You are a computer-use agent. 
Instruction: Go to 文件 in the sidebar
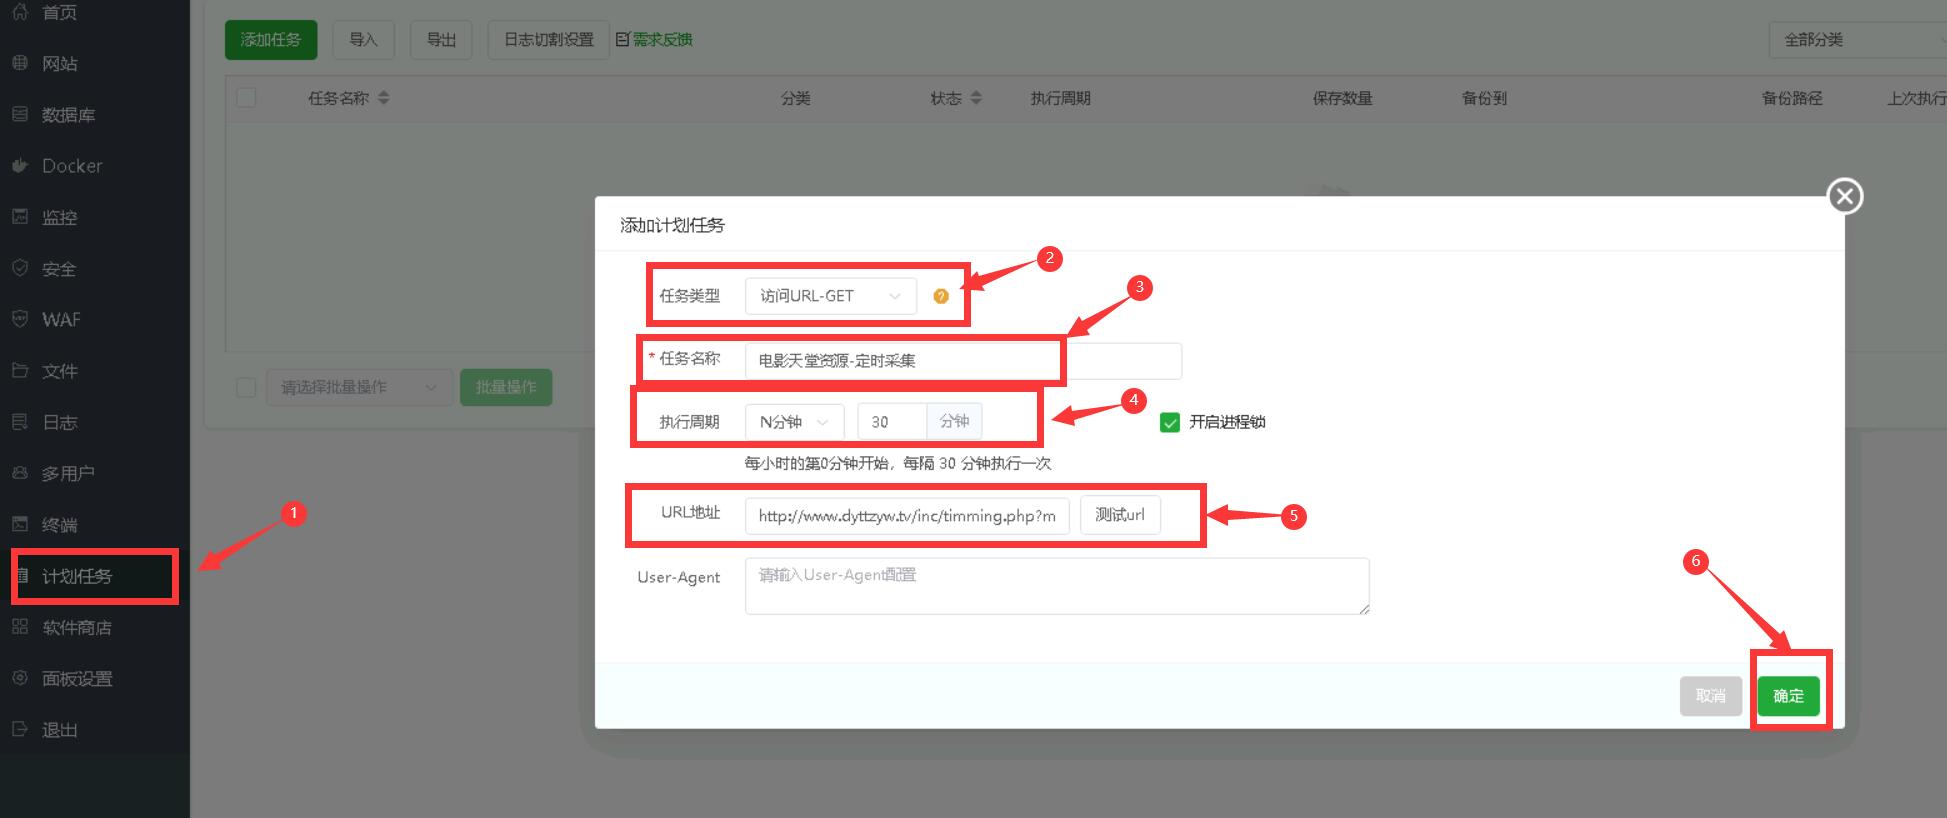tap(59, 371)
